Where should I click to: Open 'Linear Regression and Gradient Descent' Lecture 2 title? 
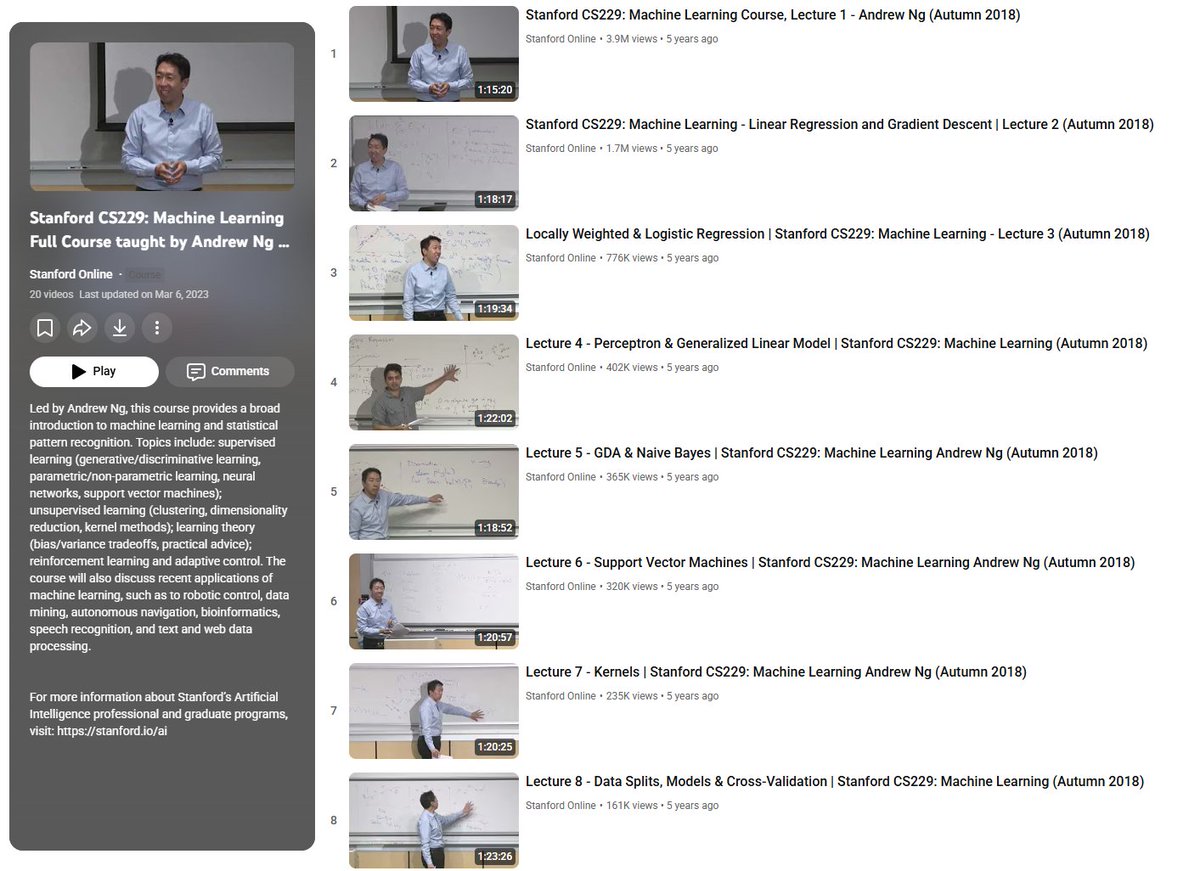point(840,124)
